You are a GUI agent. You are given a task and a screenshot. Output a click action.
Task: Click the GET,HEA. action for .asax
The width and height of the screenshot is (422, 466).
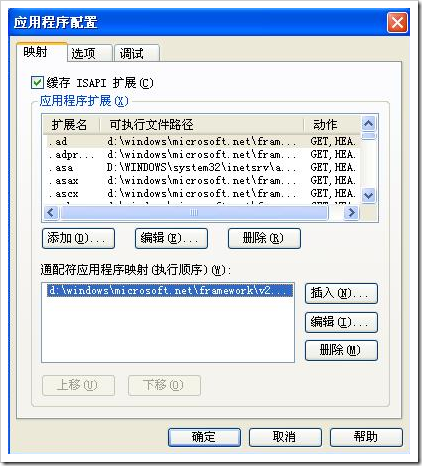coord(333,180)
